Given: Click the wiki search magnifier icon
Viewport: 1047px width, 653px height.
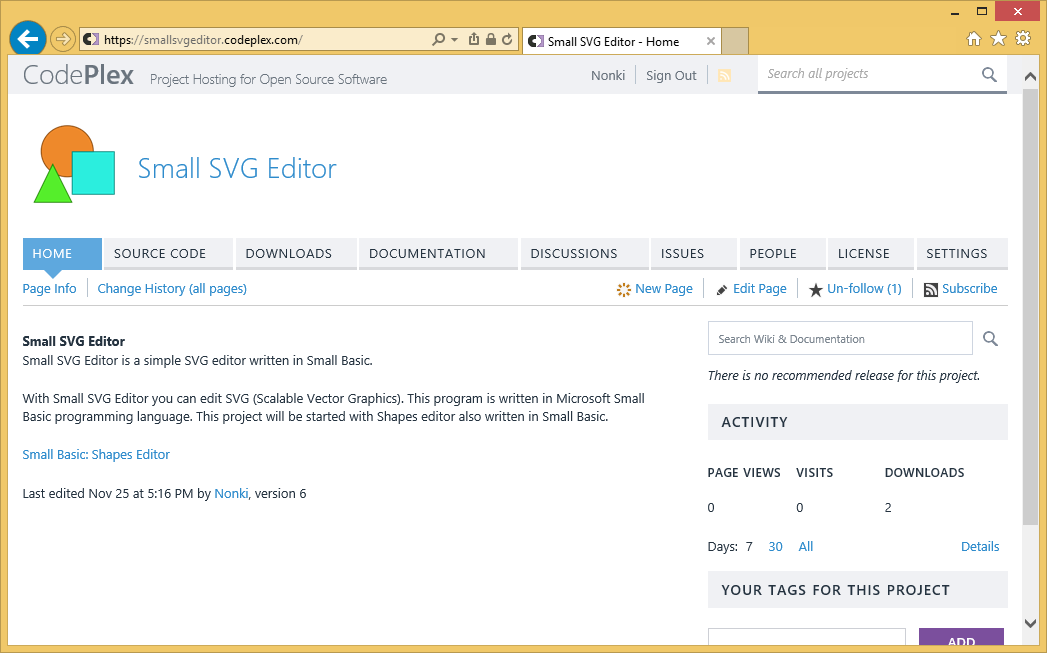Looking at the screenshot, I should click(x=990, y=339).
